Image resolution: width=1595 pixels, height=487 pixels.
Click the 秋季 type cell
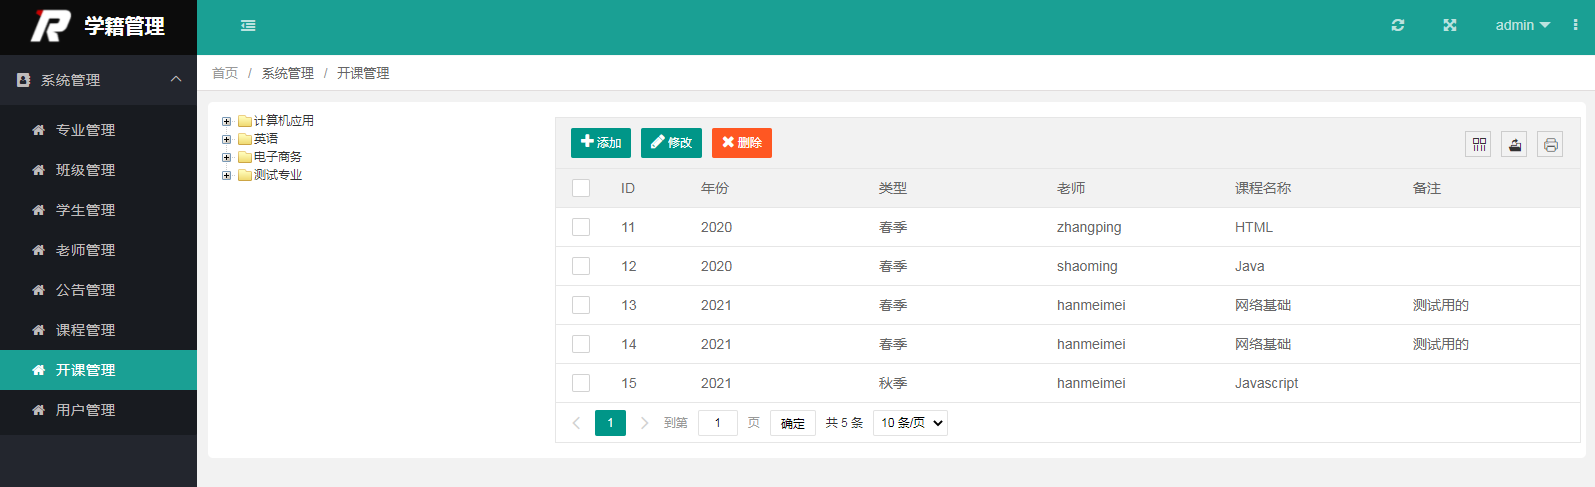(893, 383)
